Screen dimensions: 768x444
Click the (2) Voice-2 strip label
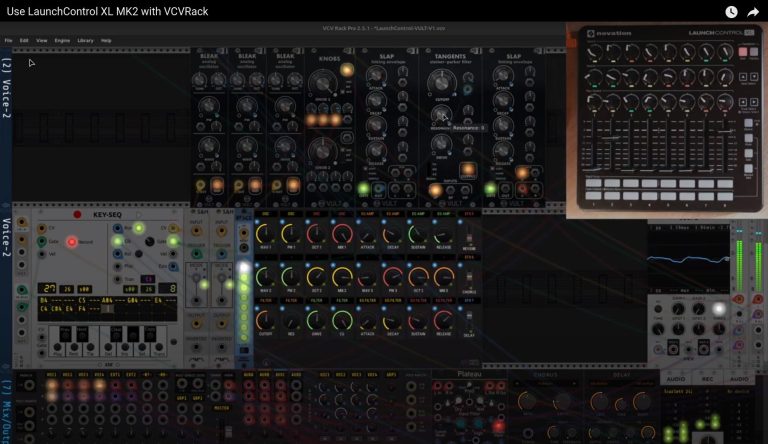(x=6, y=88)
